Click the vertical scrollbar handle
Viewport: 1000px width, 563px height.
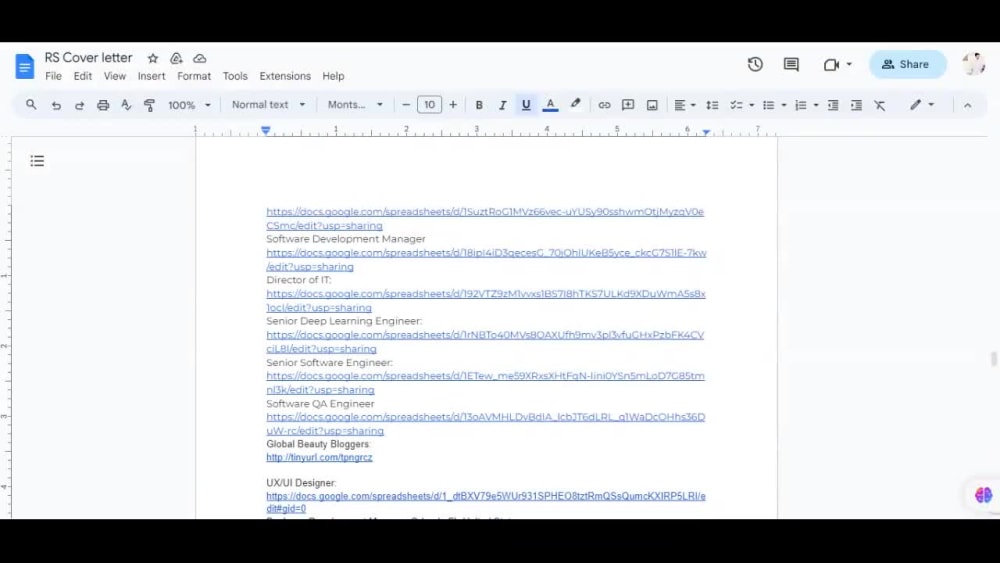point(993,359)
